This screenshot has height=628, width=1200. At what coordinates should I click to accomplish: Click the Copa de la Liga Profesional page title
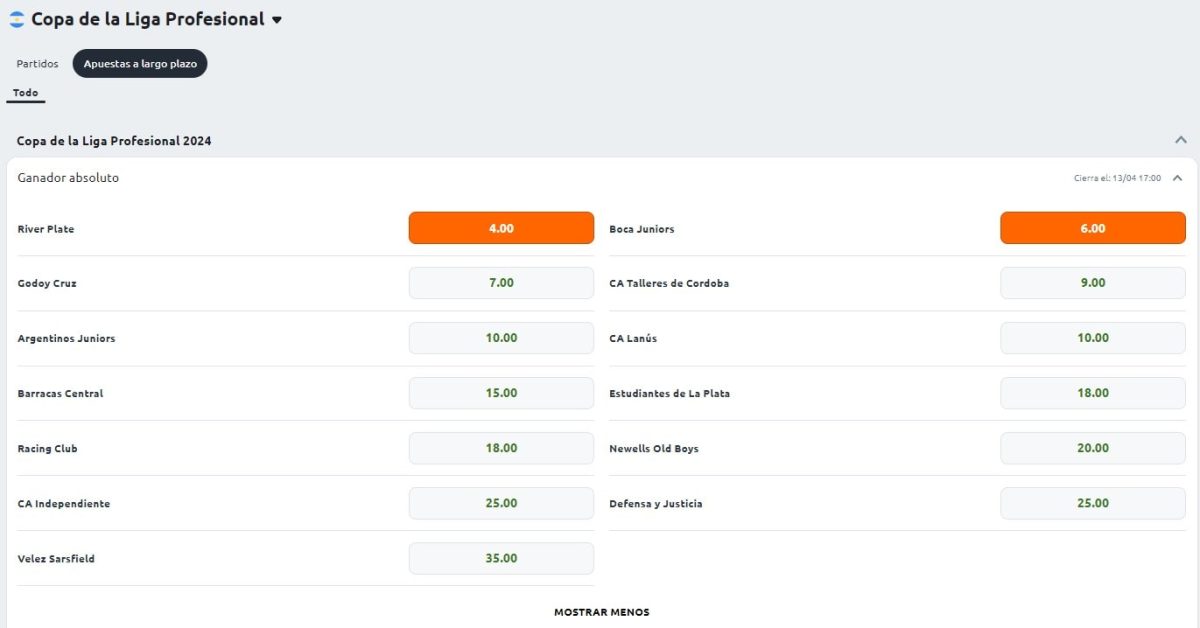point(148,19)
